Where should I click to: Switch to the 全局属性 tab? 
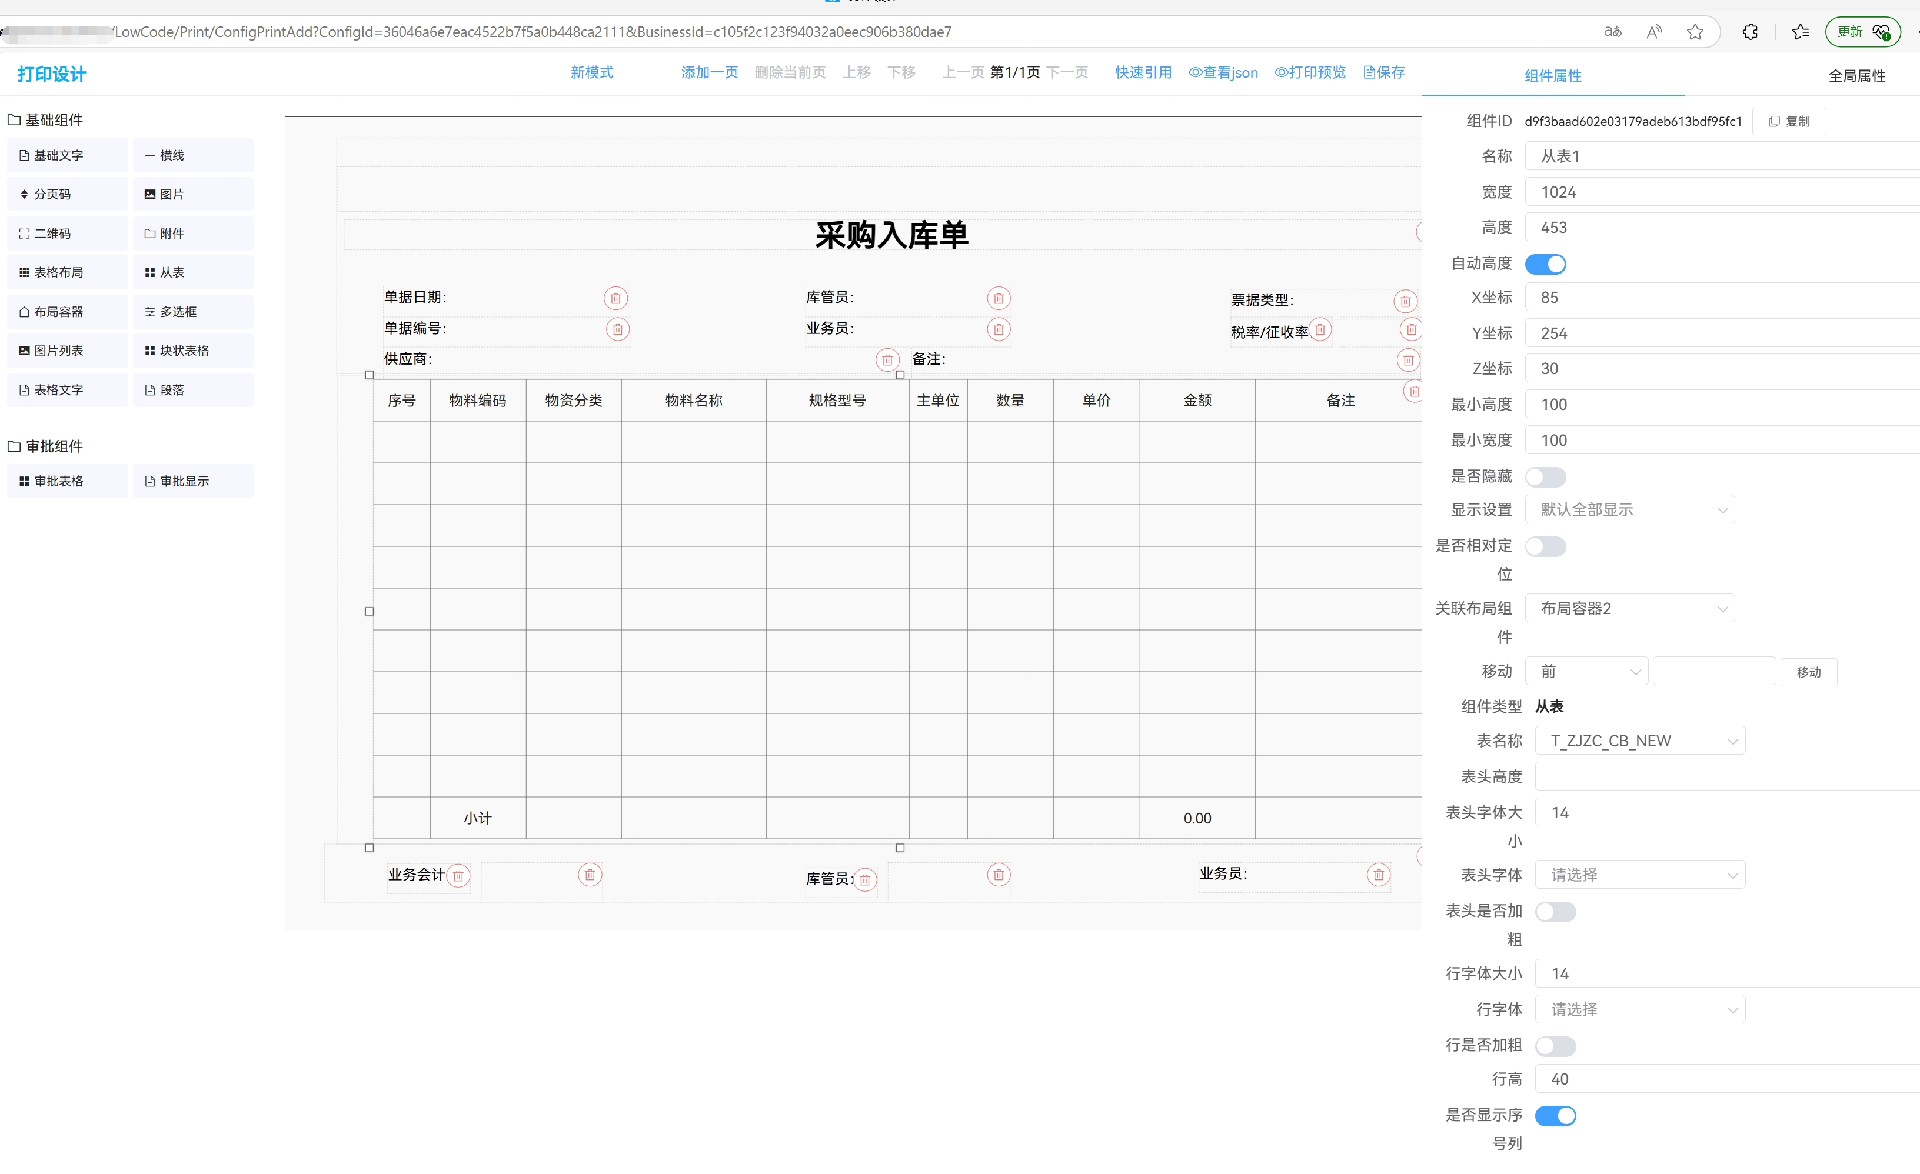[x=1856, y=76]
